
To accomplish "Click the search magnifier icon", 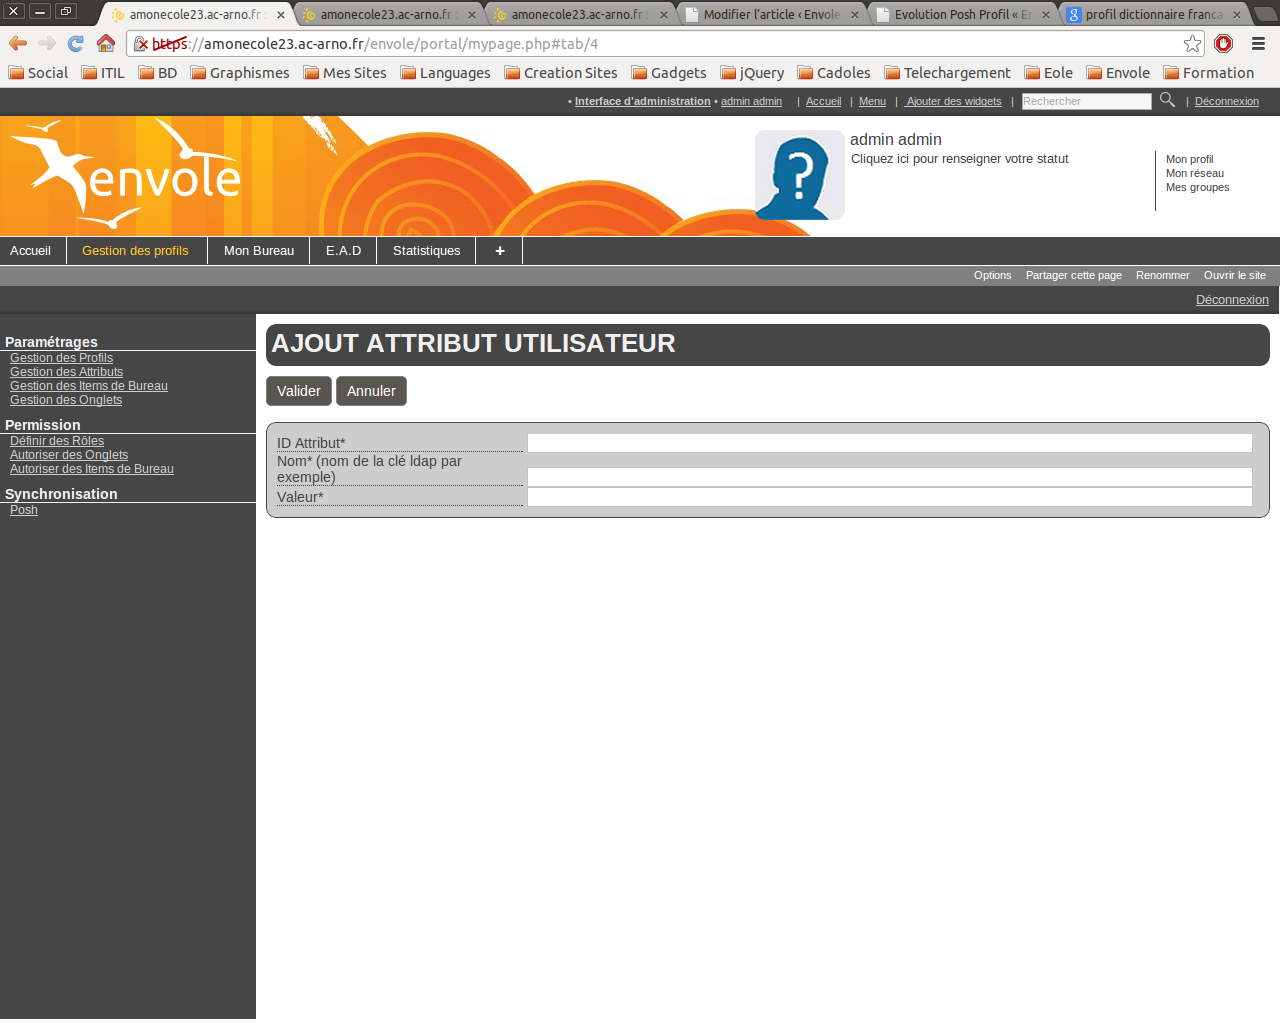I will pyautogui.click(x=1167, y=100).
